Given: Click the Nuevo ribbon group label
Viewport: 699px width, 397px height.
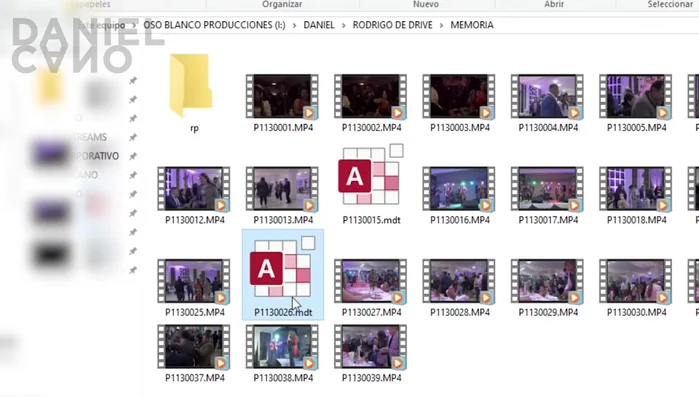Looking at the screenshot, I should (426, 4).
